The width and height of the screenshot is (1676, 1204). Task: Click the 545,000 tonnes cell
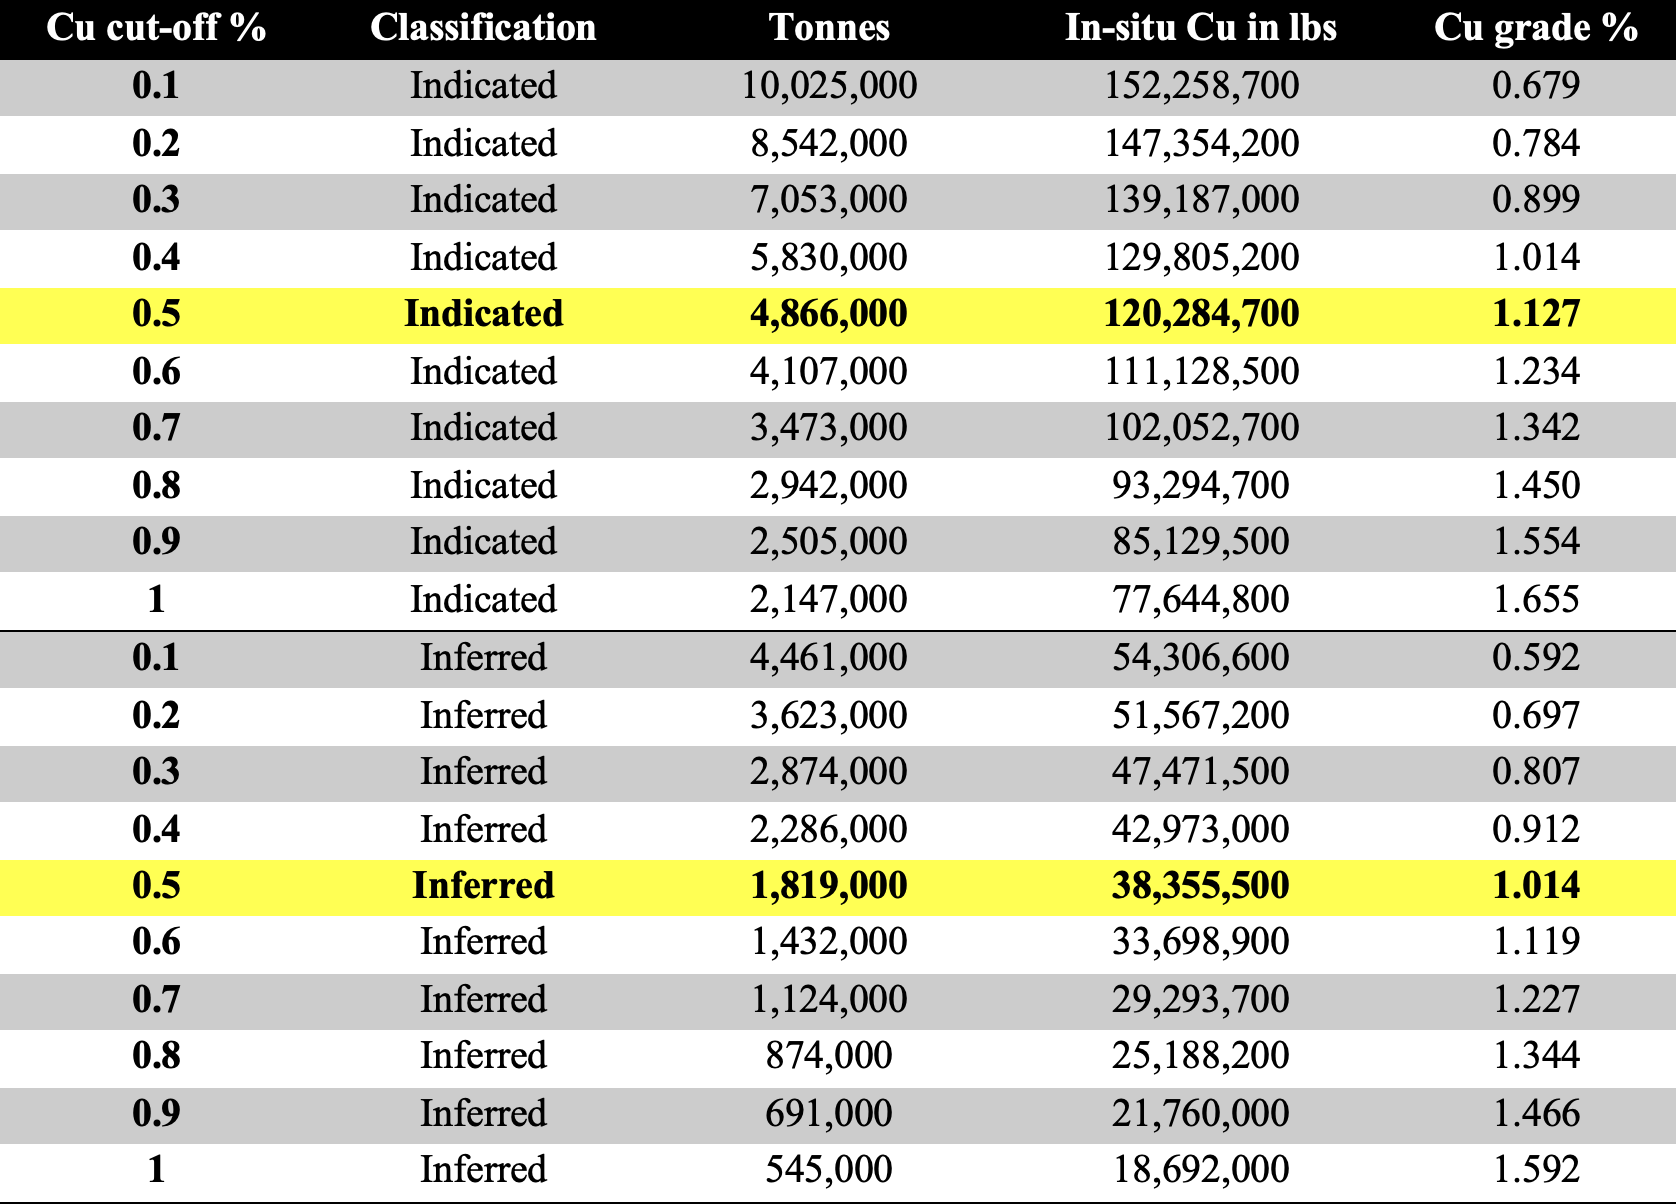point(829,1170)
